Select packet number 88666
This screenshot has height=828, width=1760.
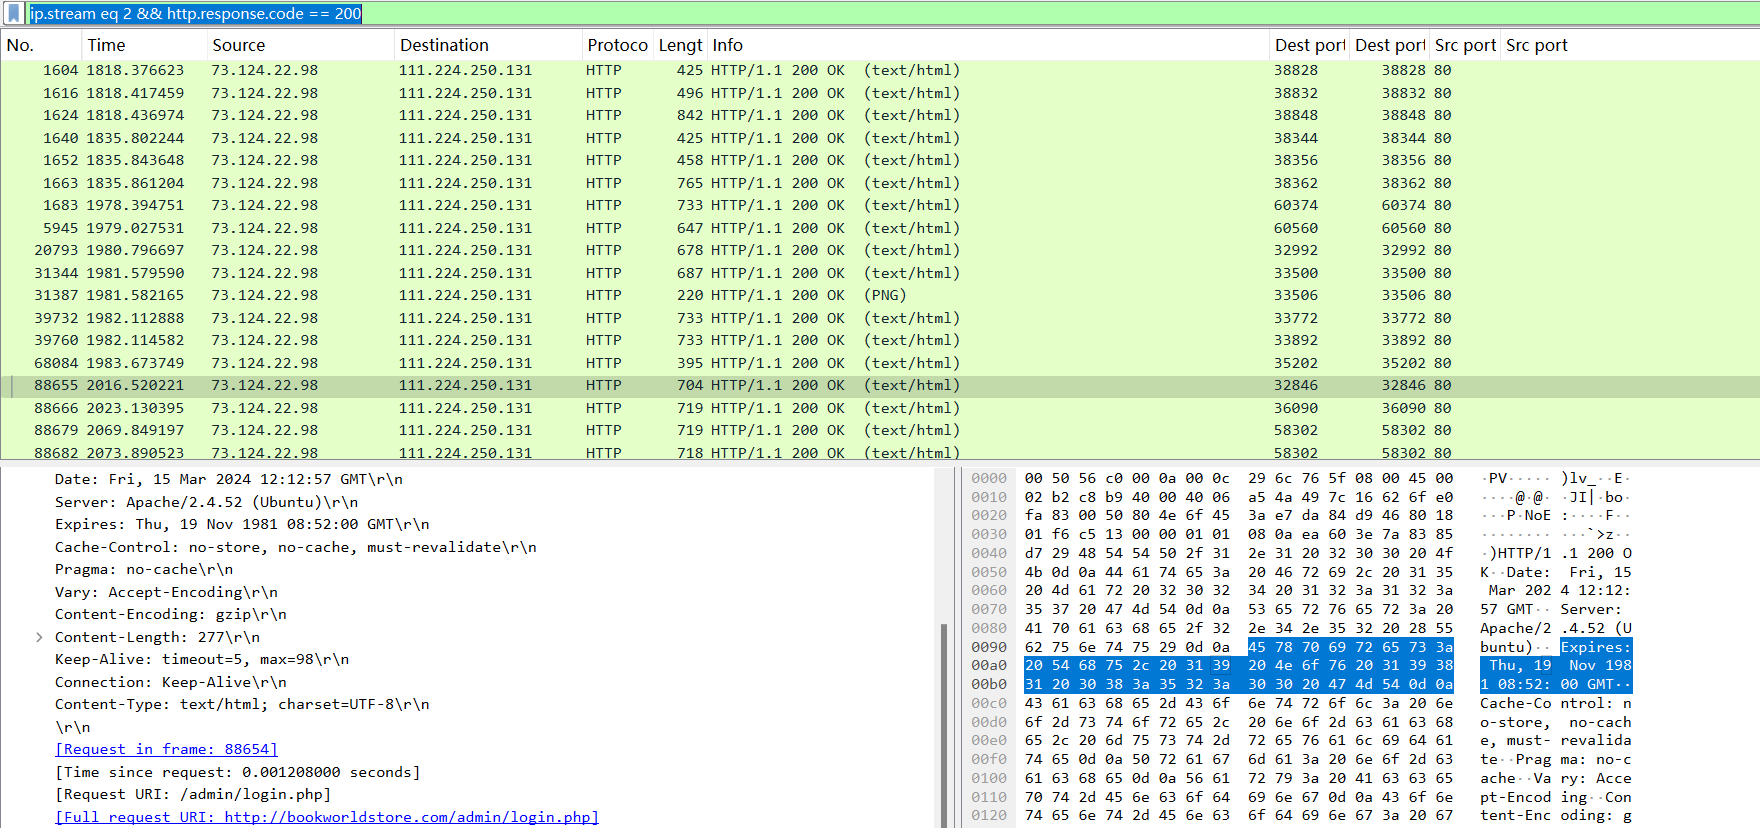pyautogui.click(x=880, y=408)
